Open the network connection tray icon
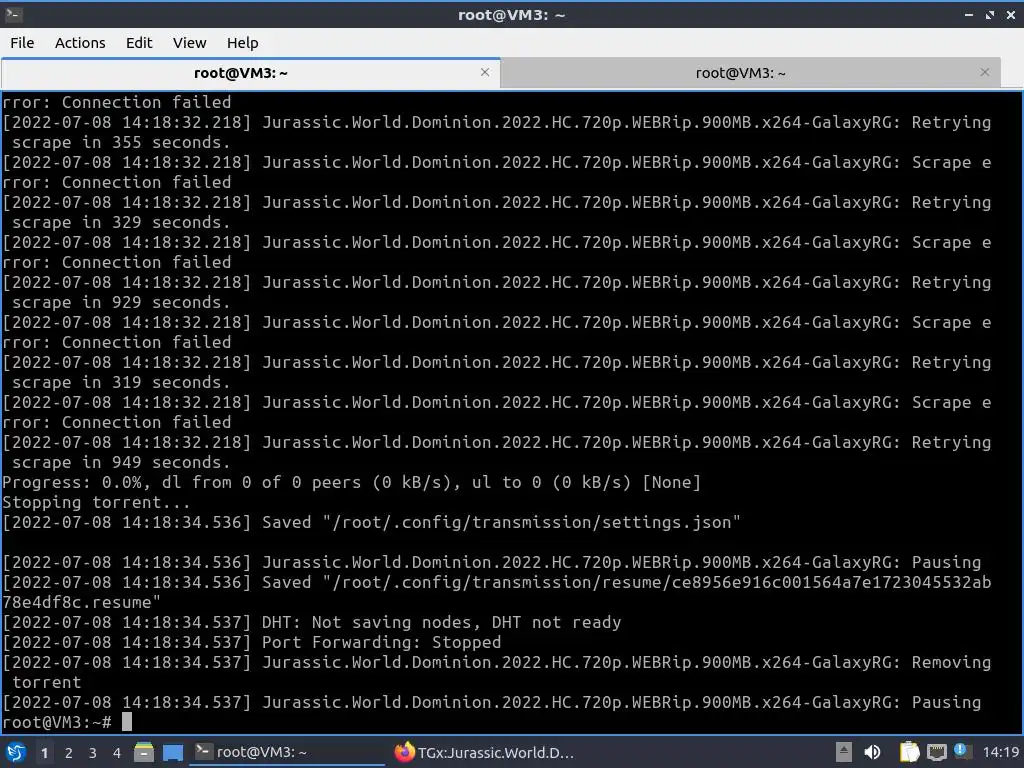 tap(936, 752)
